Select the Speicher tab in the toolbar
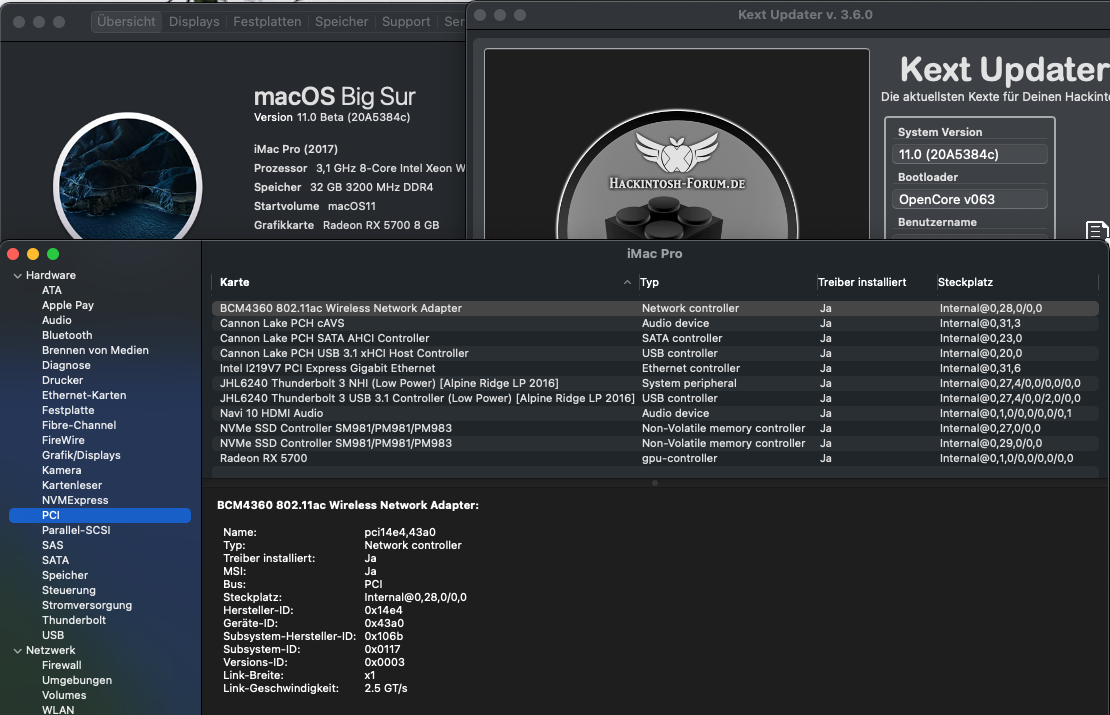1110x715 pixels. point(342,21)
